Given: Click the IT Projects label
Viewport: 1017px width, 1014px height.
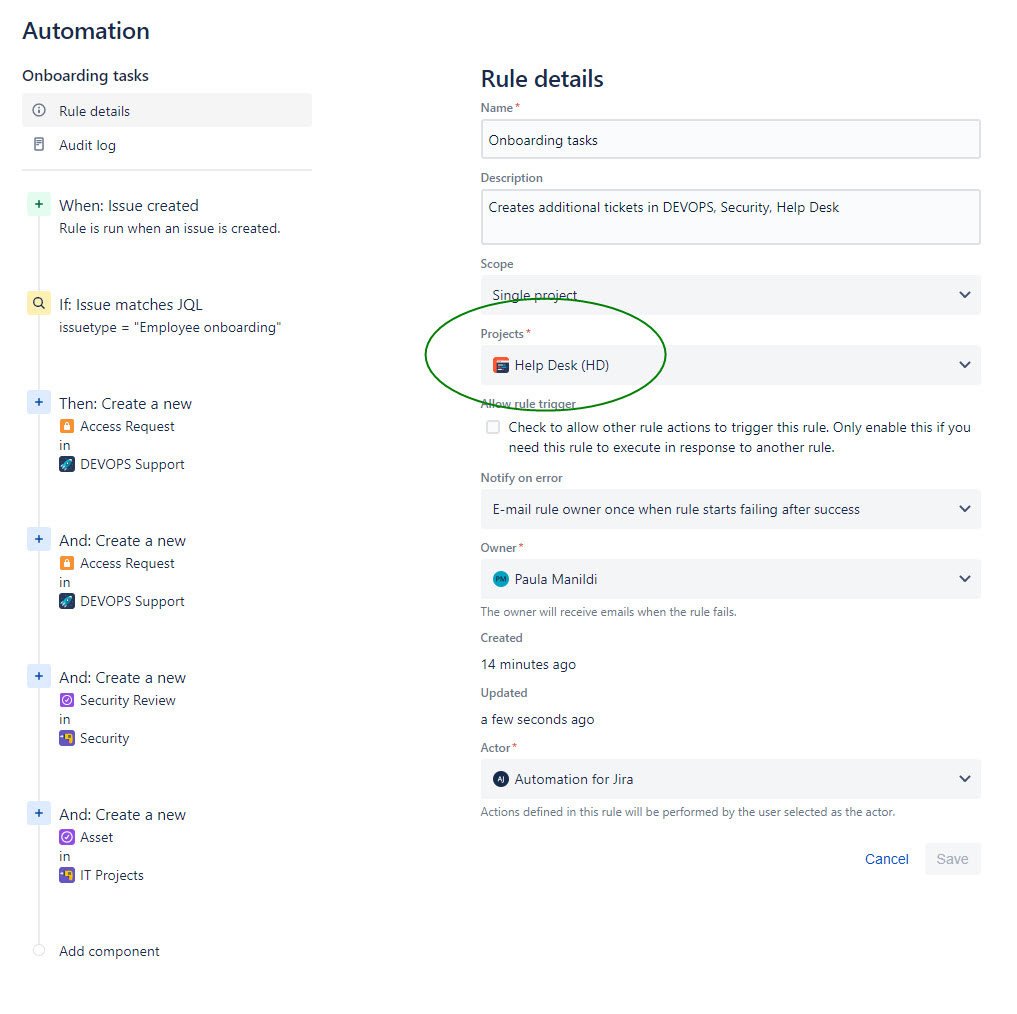Looking at the screenshot, I should (x=112, y=875).
